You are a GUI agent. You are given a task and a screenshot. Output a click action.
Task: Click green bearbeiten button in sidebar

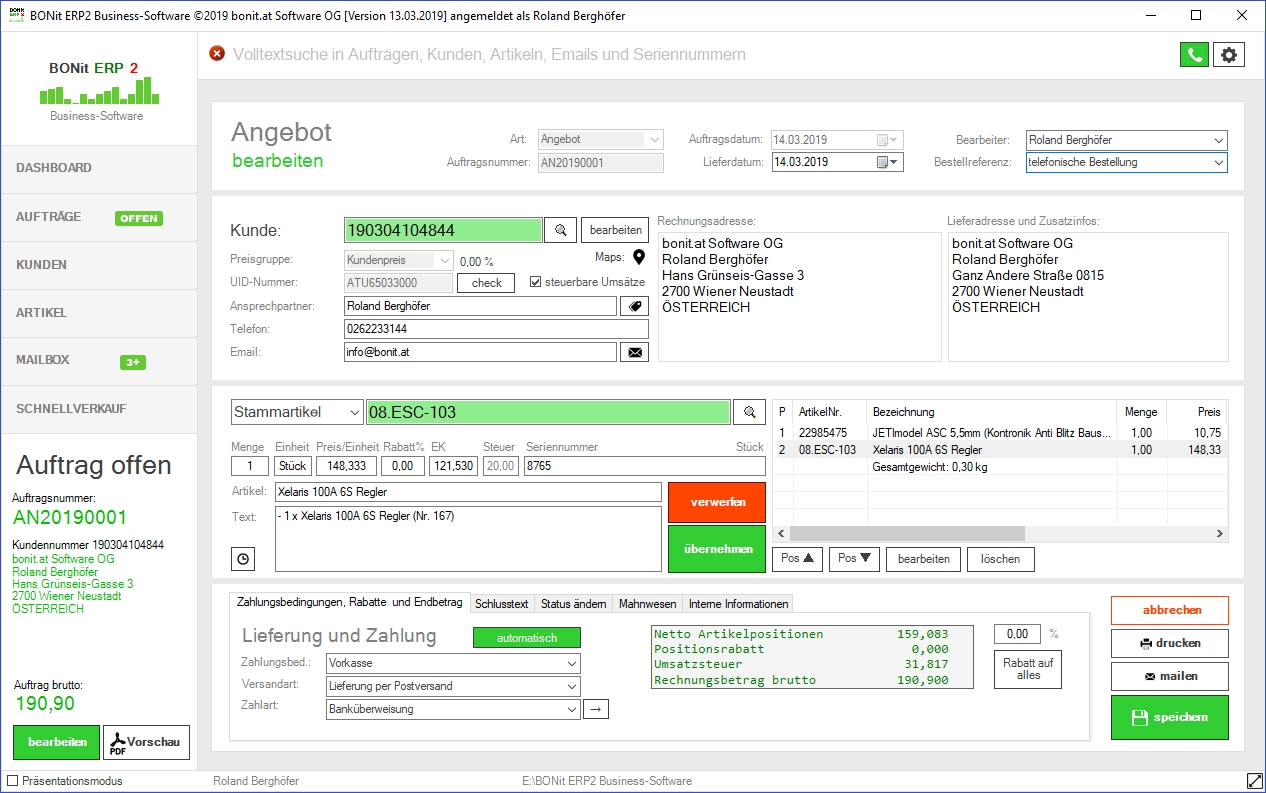pos(56,743)
